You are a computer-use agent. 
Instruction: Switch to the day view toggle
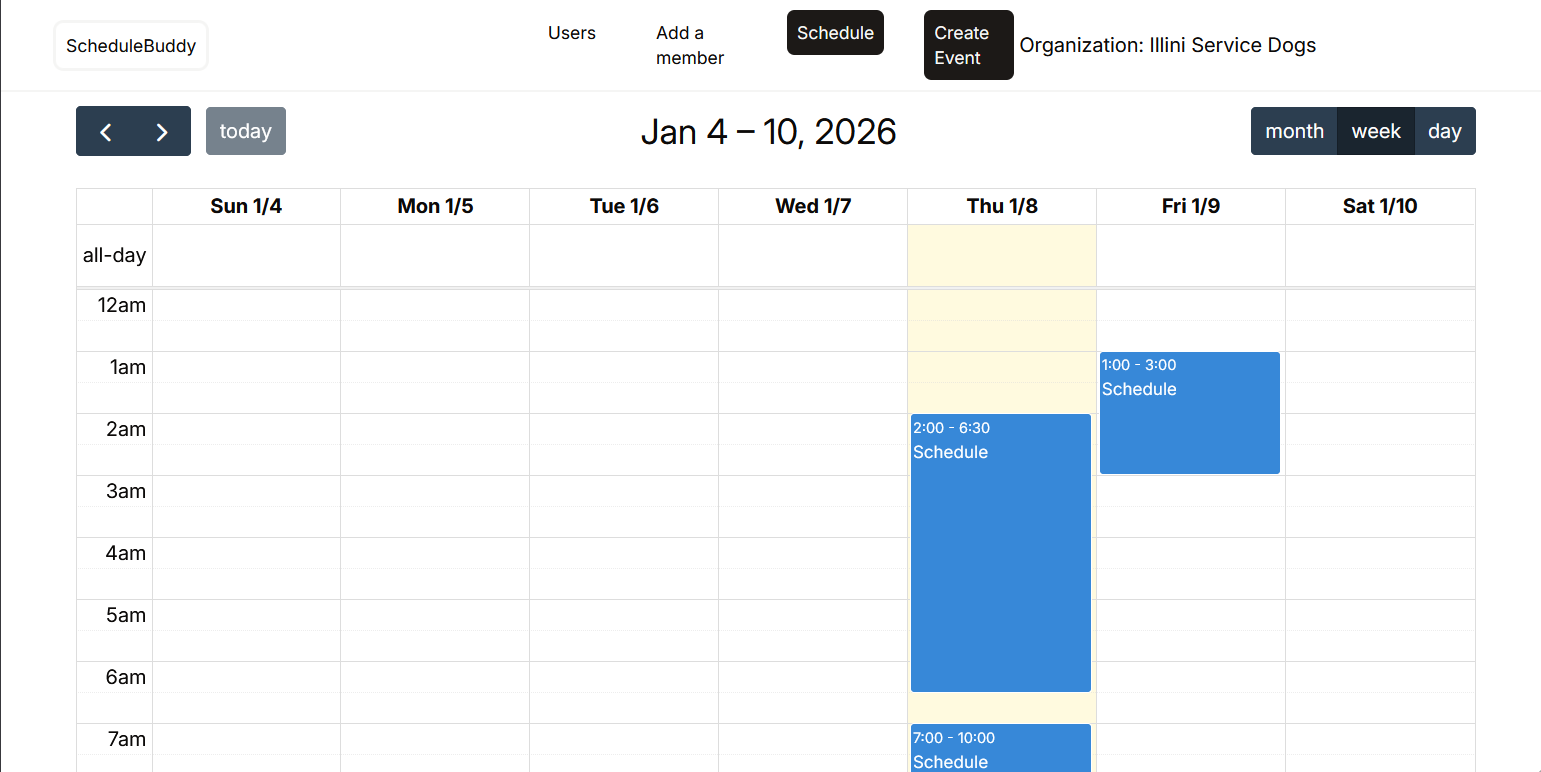pyautogui.click(x=1445, y=131)
